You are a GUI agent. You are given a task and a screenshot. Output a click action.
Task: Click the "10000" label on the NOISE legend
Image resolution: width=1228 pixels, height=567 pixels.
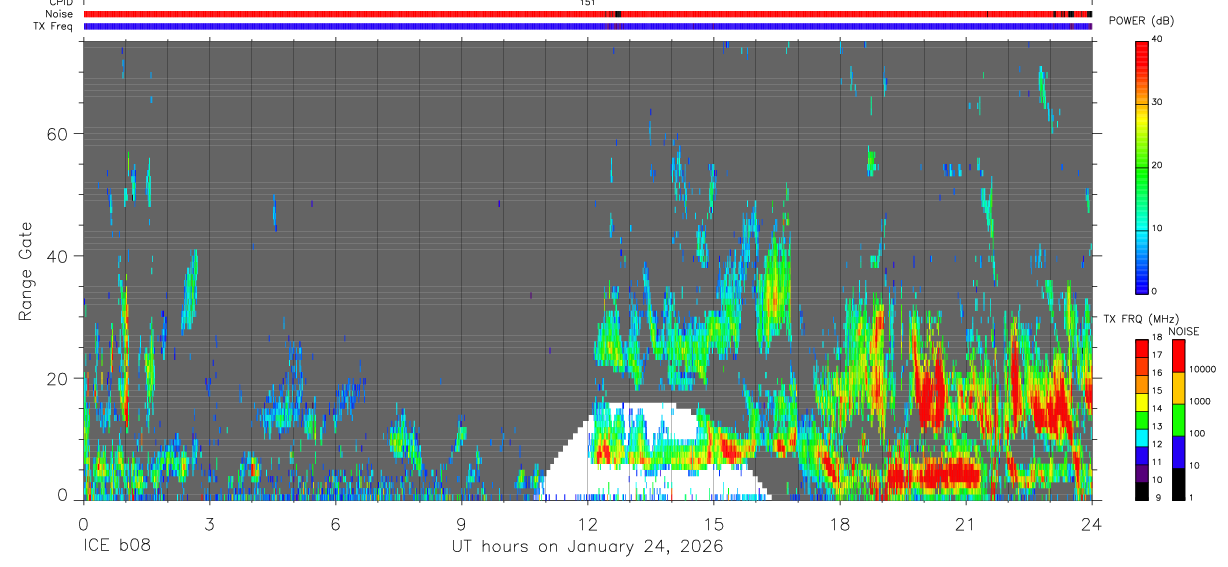1204,370
